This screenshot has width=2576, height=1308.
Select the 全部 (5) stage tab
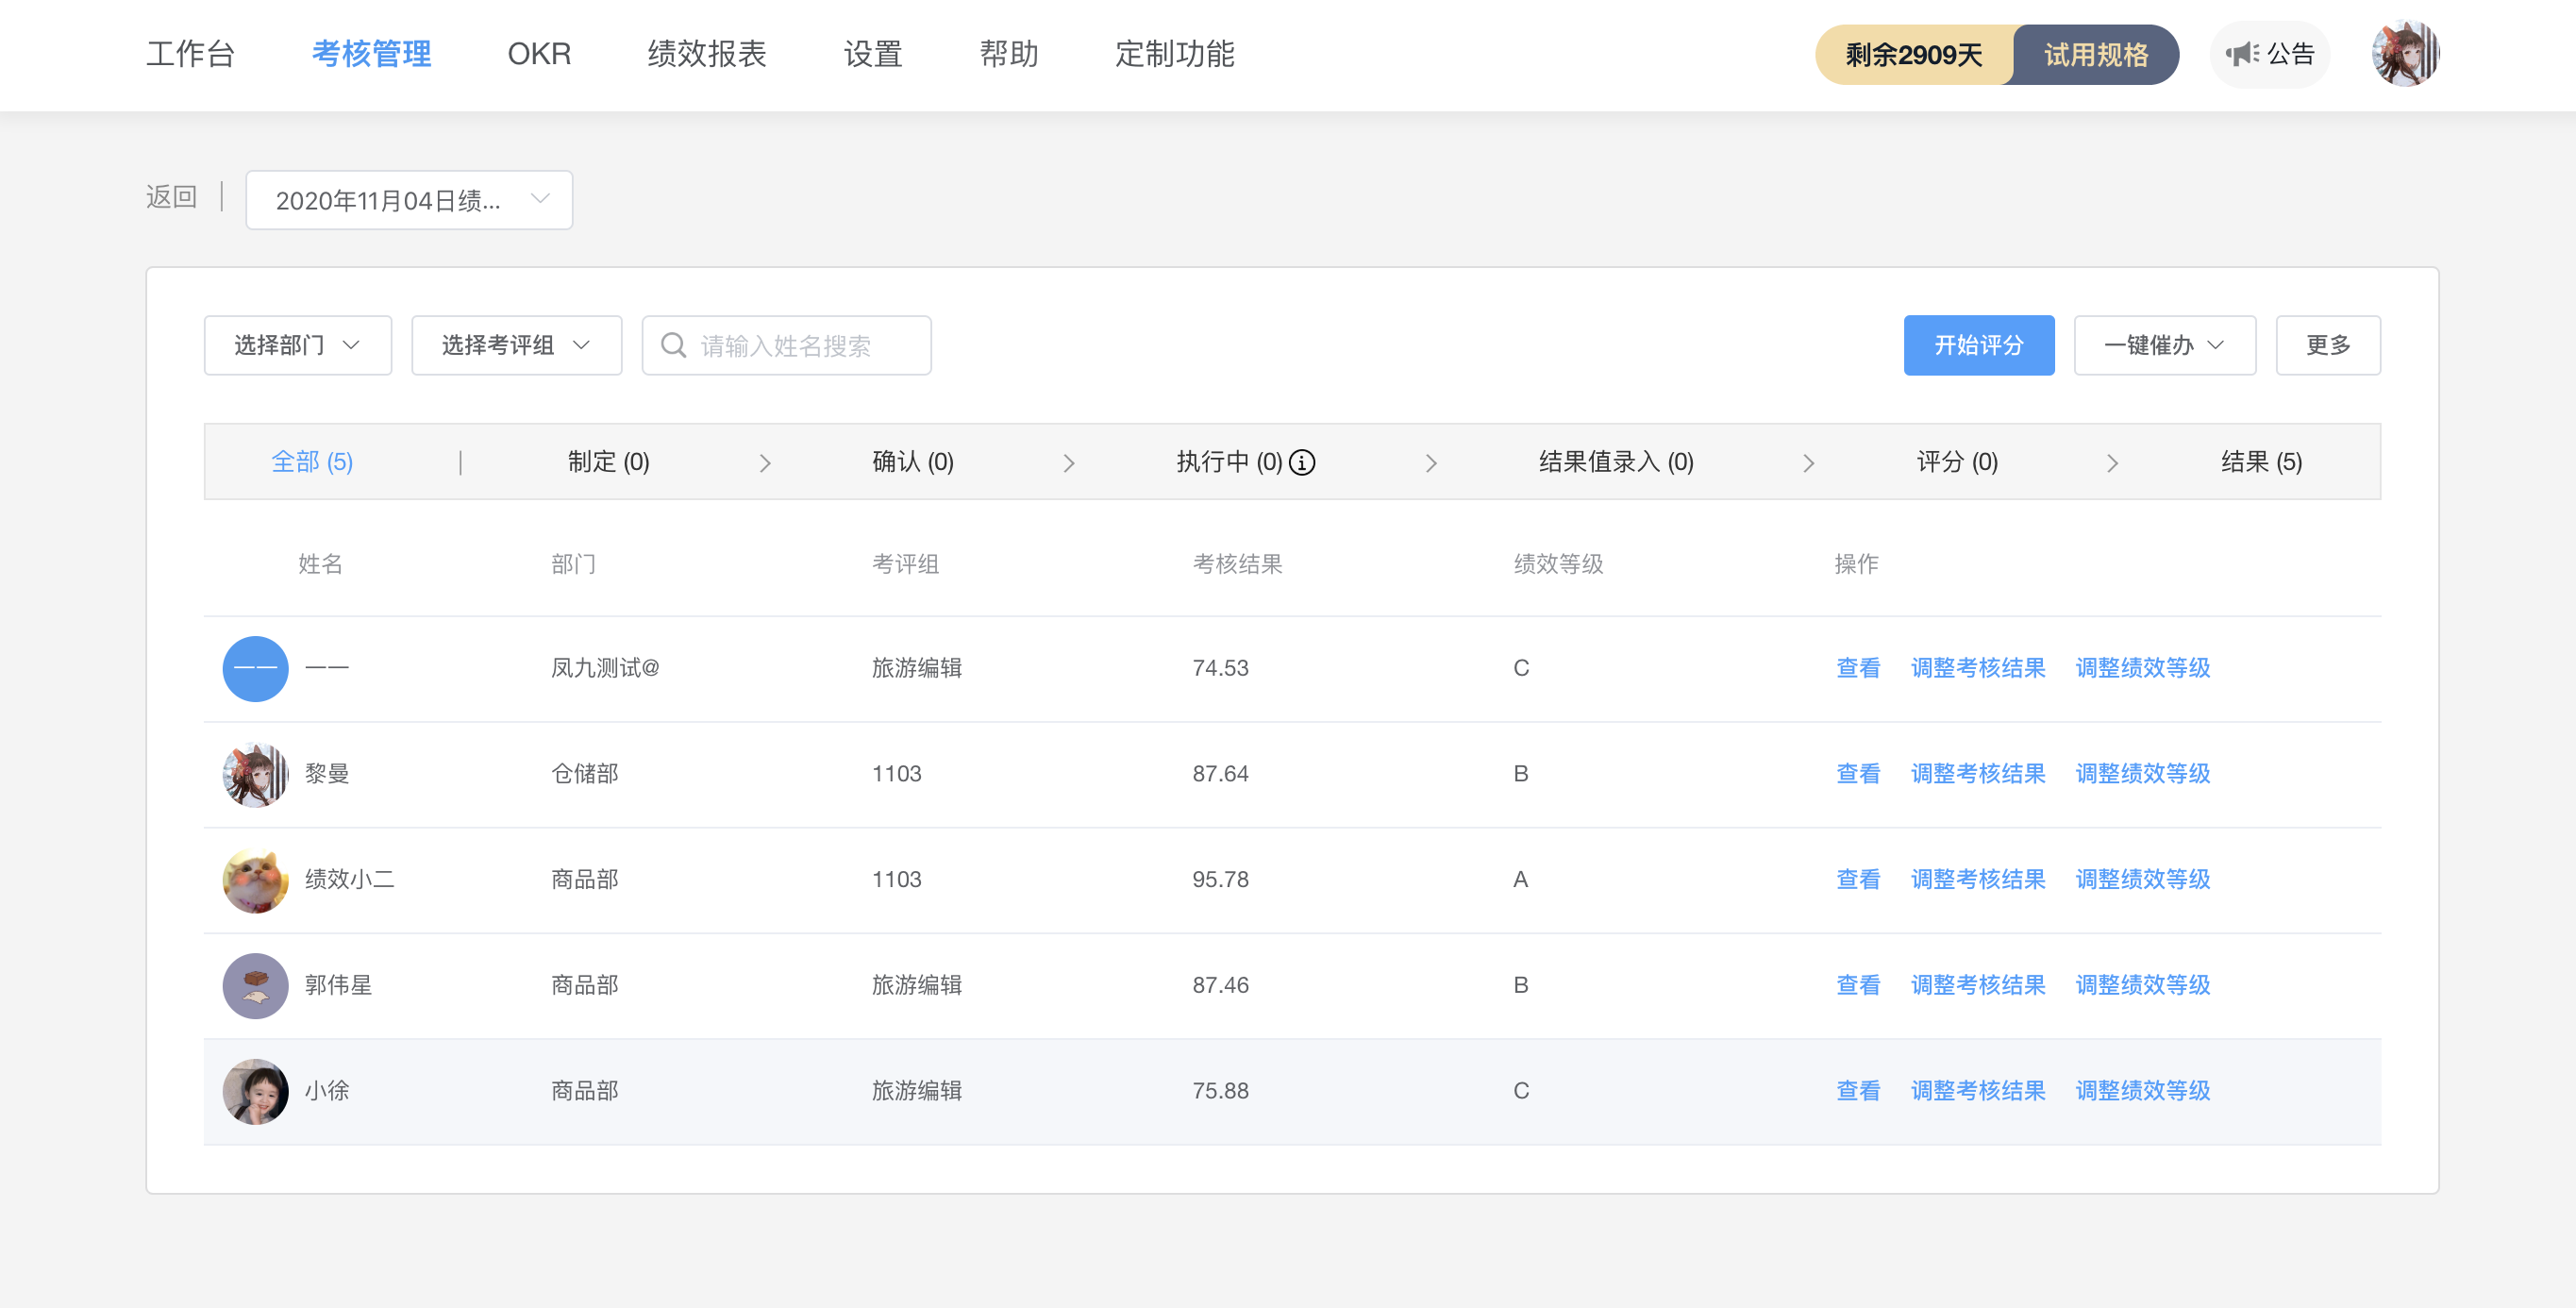pos(312,462)
